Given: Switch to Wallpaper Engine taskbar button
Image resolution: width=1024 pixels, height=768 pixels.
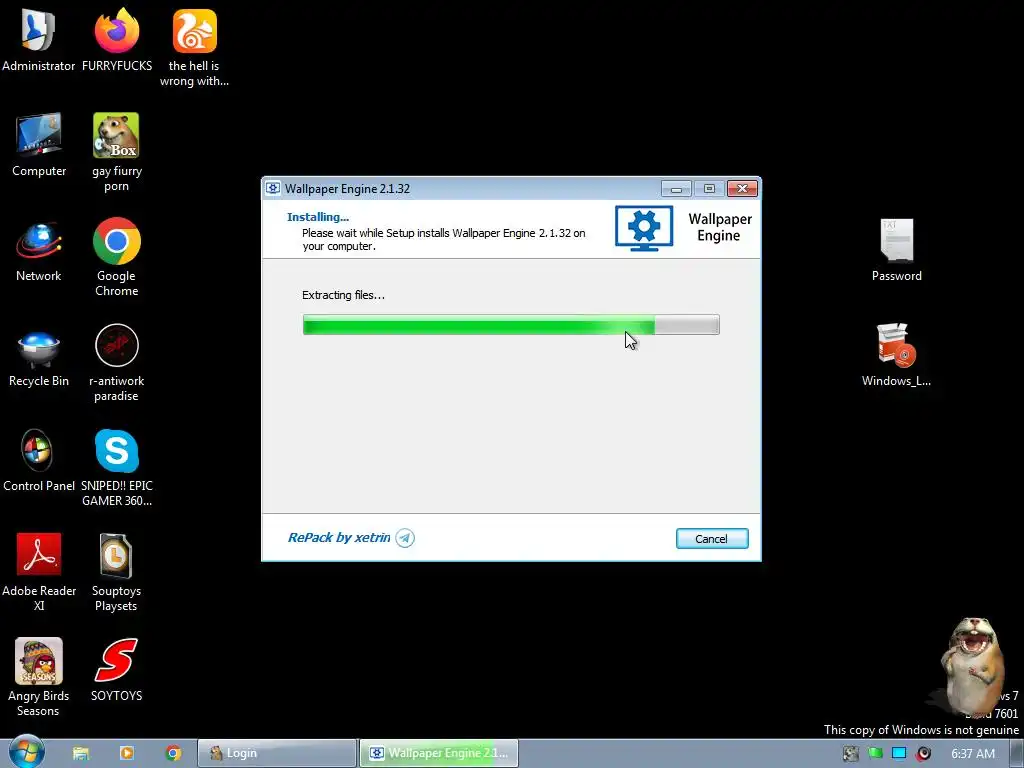Looking at the screenshot, I should [x=440, y=753].
